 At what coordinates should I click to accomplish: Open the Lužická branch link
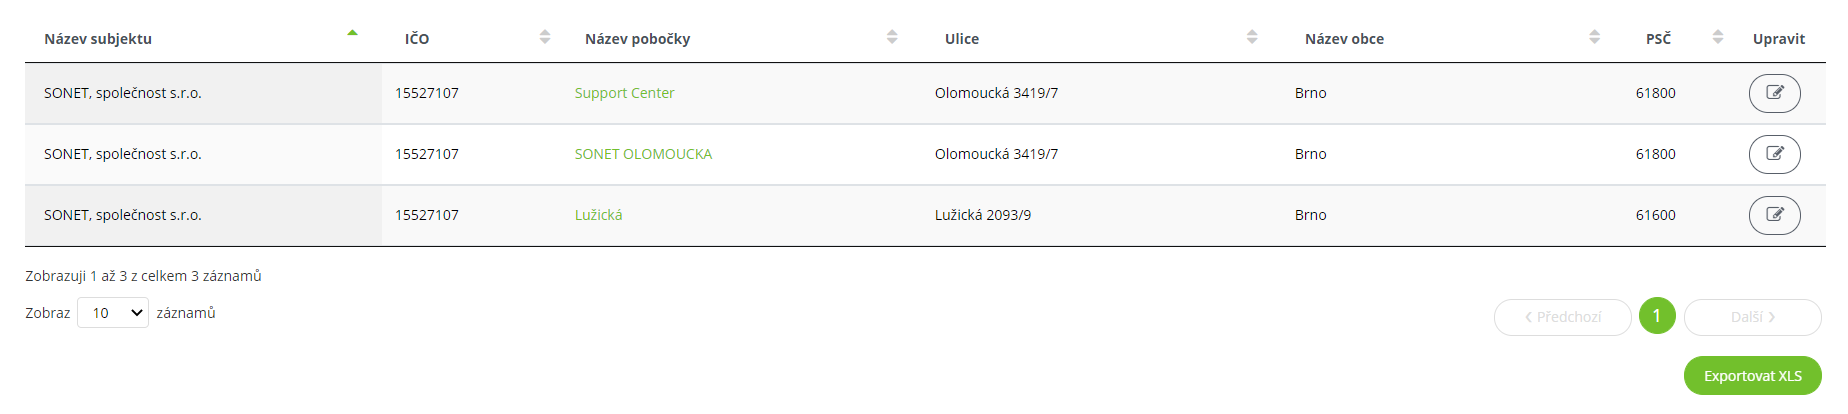(598, 215)
